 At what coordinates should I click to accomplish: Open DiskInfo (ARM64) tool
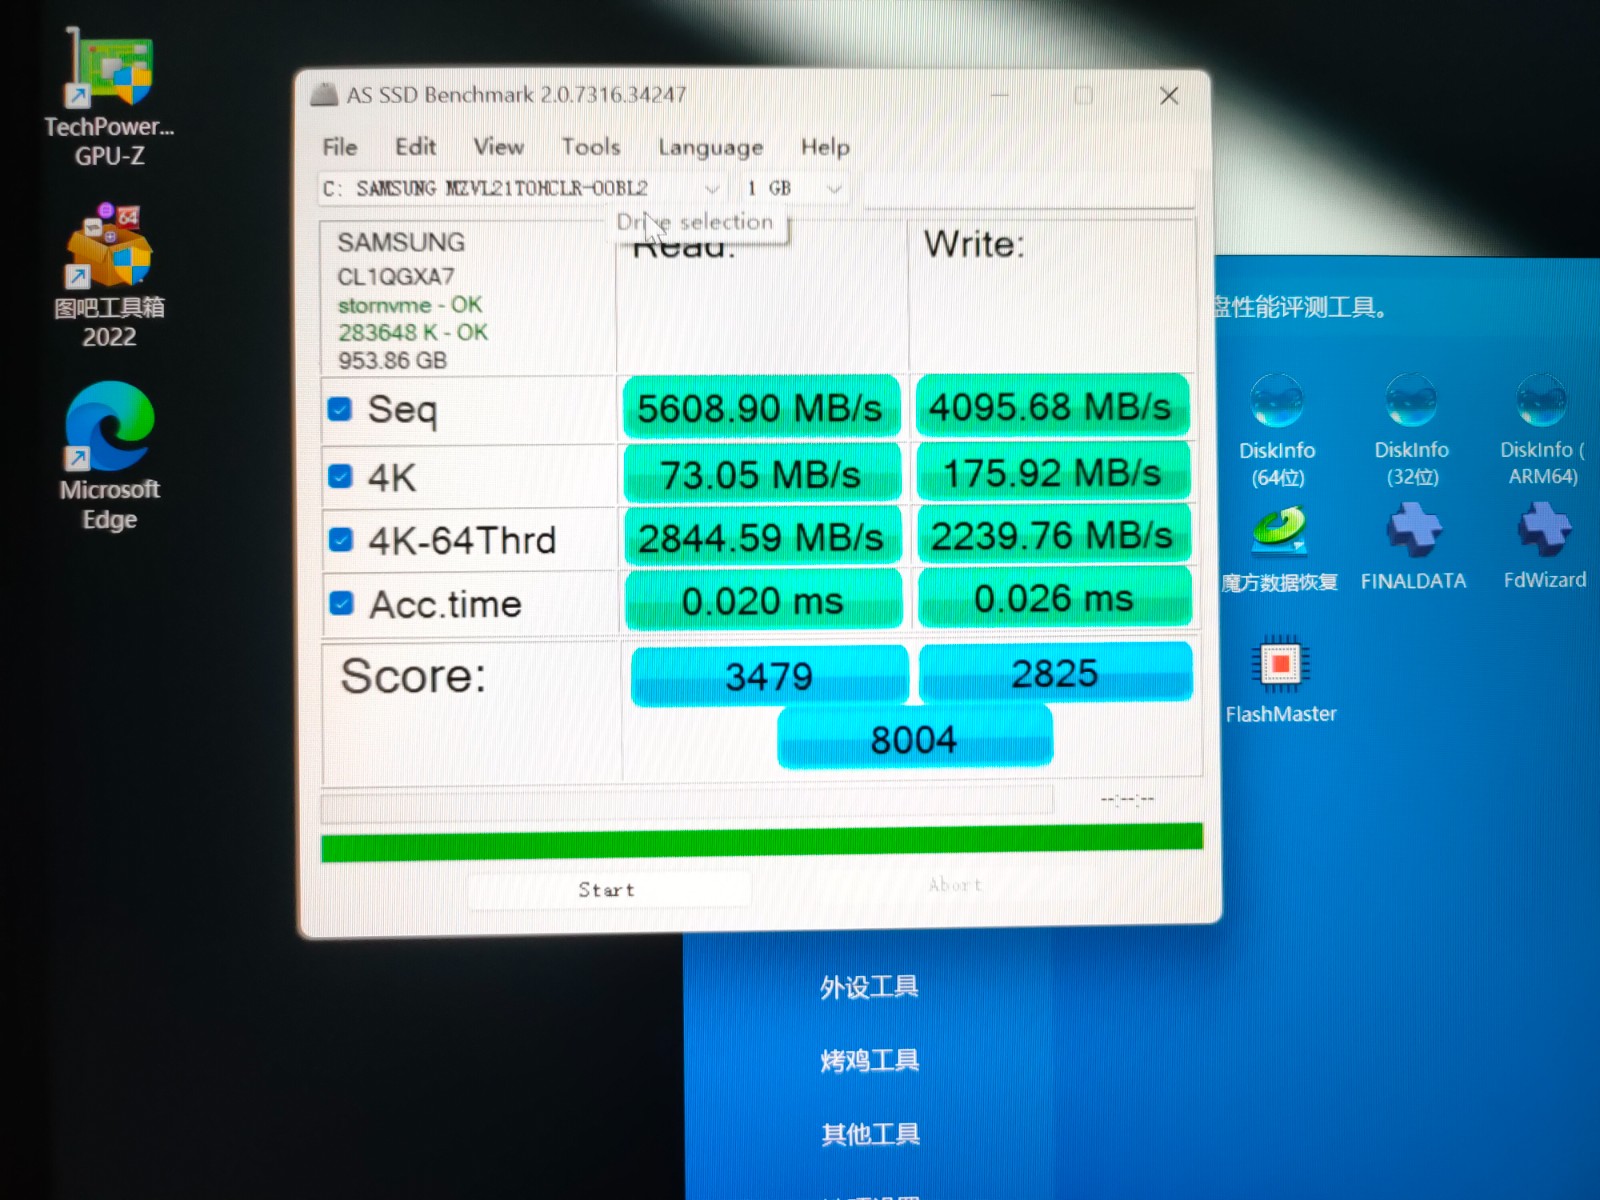click(x=1542, y=430)
